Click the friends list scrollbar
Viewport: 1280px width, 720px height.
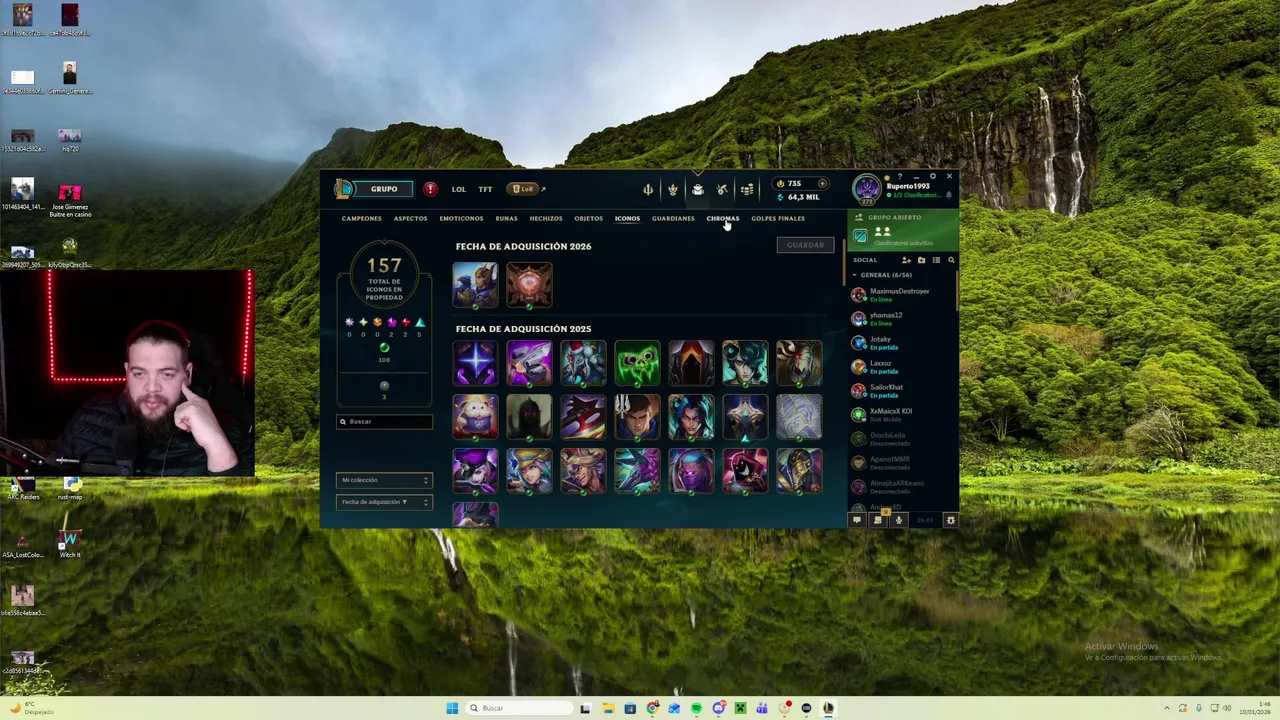coord(957,290)
